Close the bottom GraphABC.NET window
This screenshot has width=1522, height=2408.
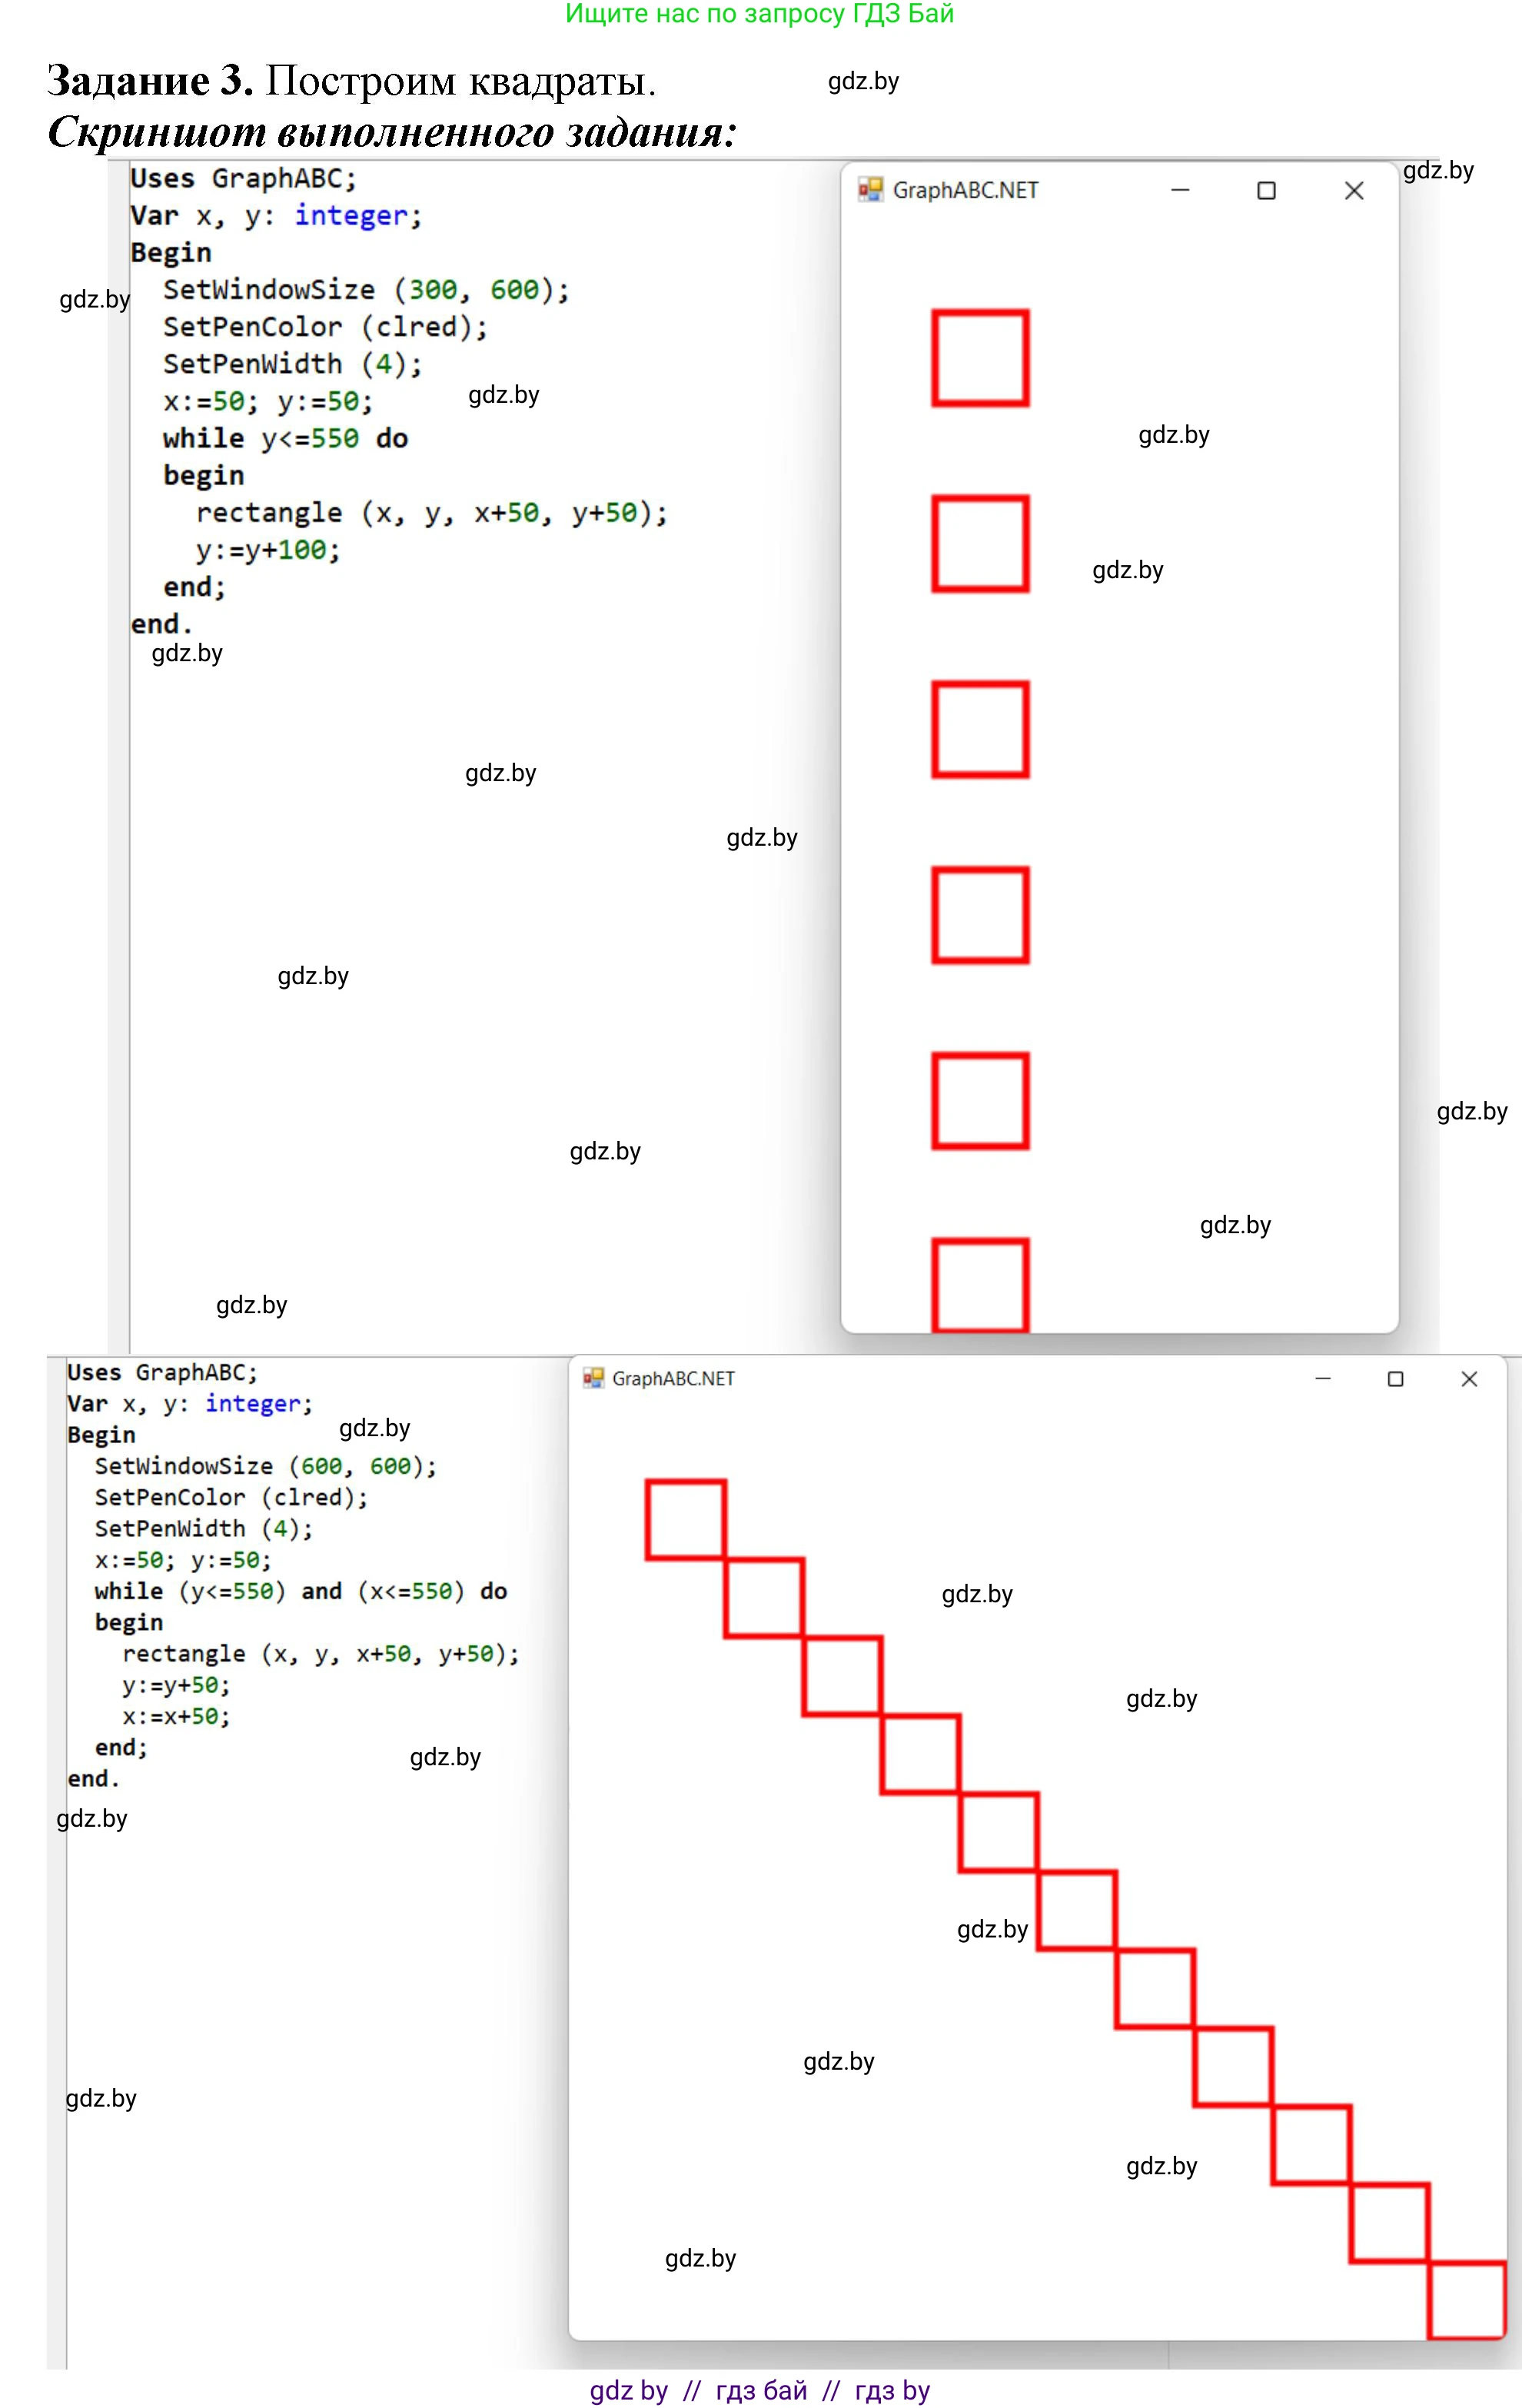click(x=1469, y=1378)
